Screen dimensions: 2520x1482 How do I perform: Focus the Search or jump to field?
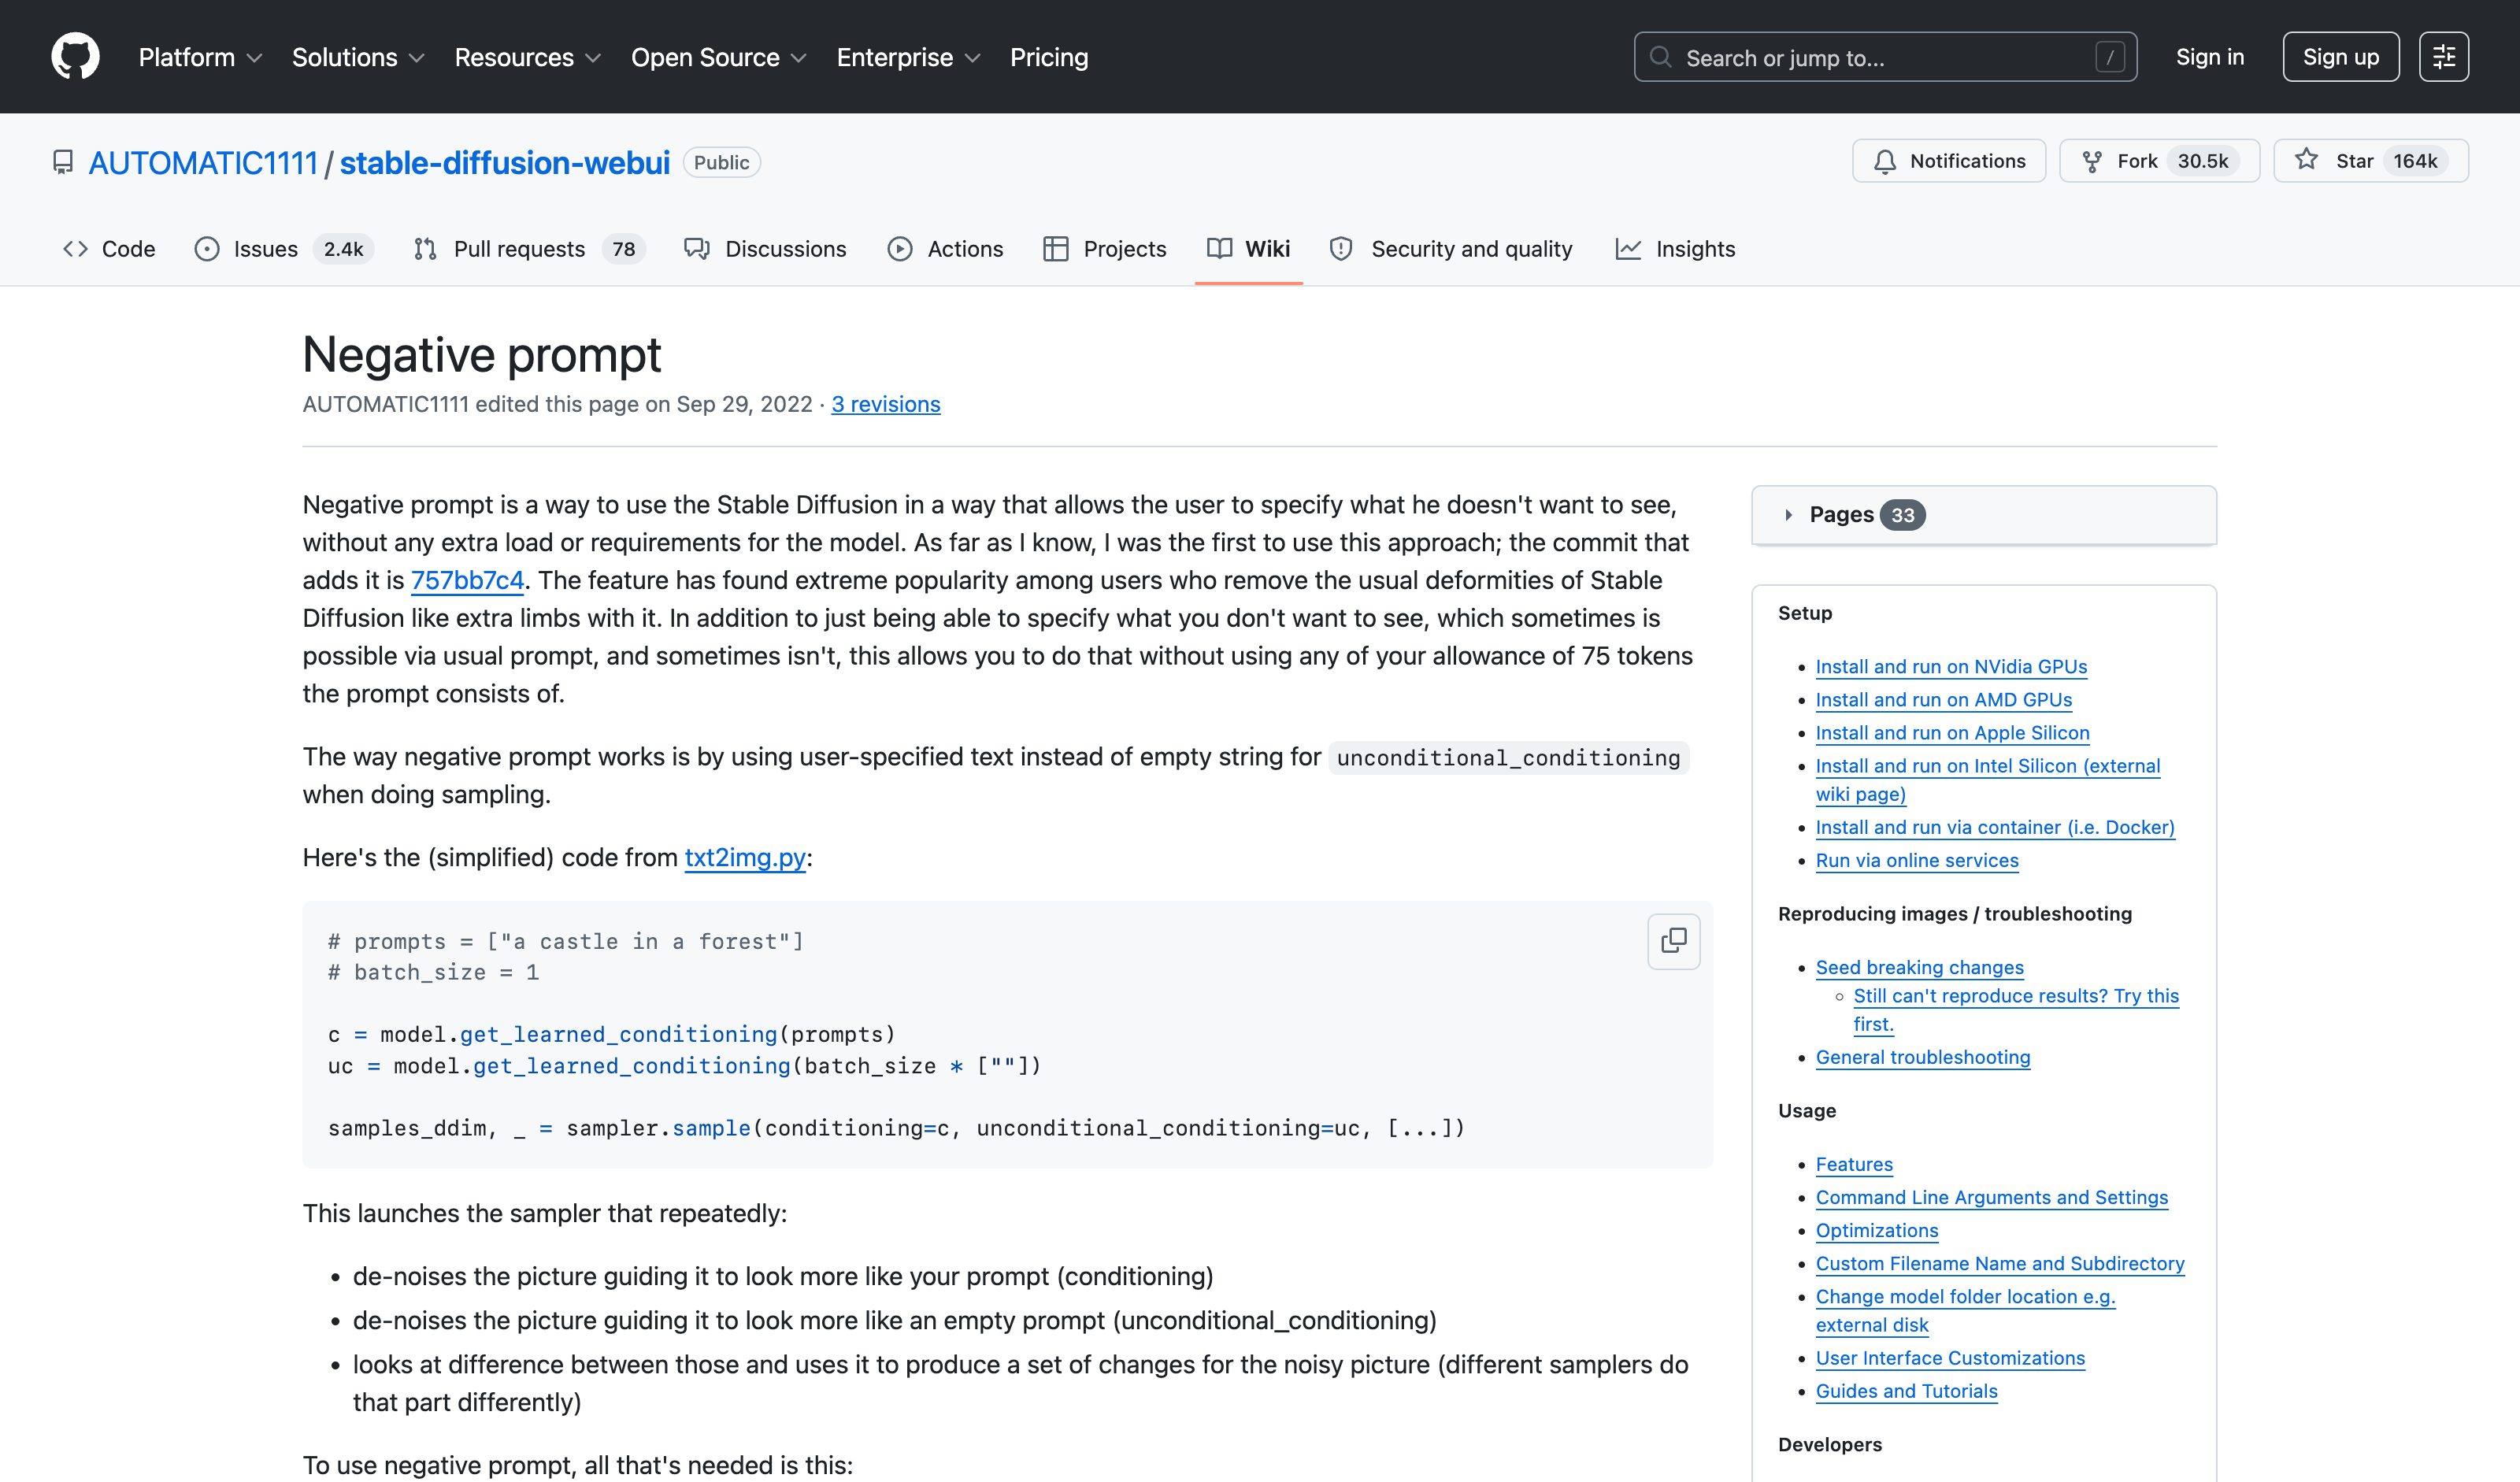point(1885,57)
